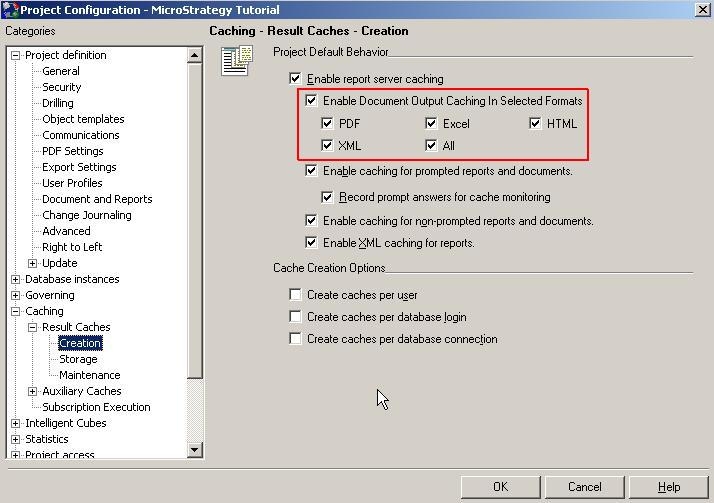
Task: Select the Project definition label
Action: tap(66, 55)
